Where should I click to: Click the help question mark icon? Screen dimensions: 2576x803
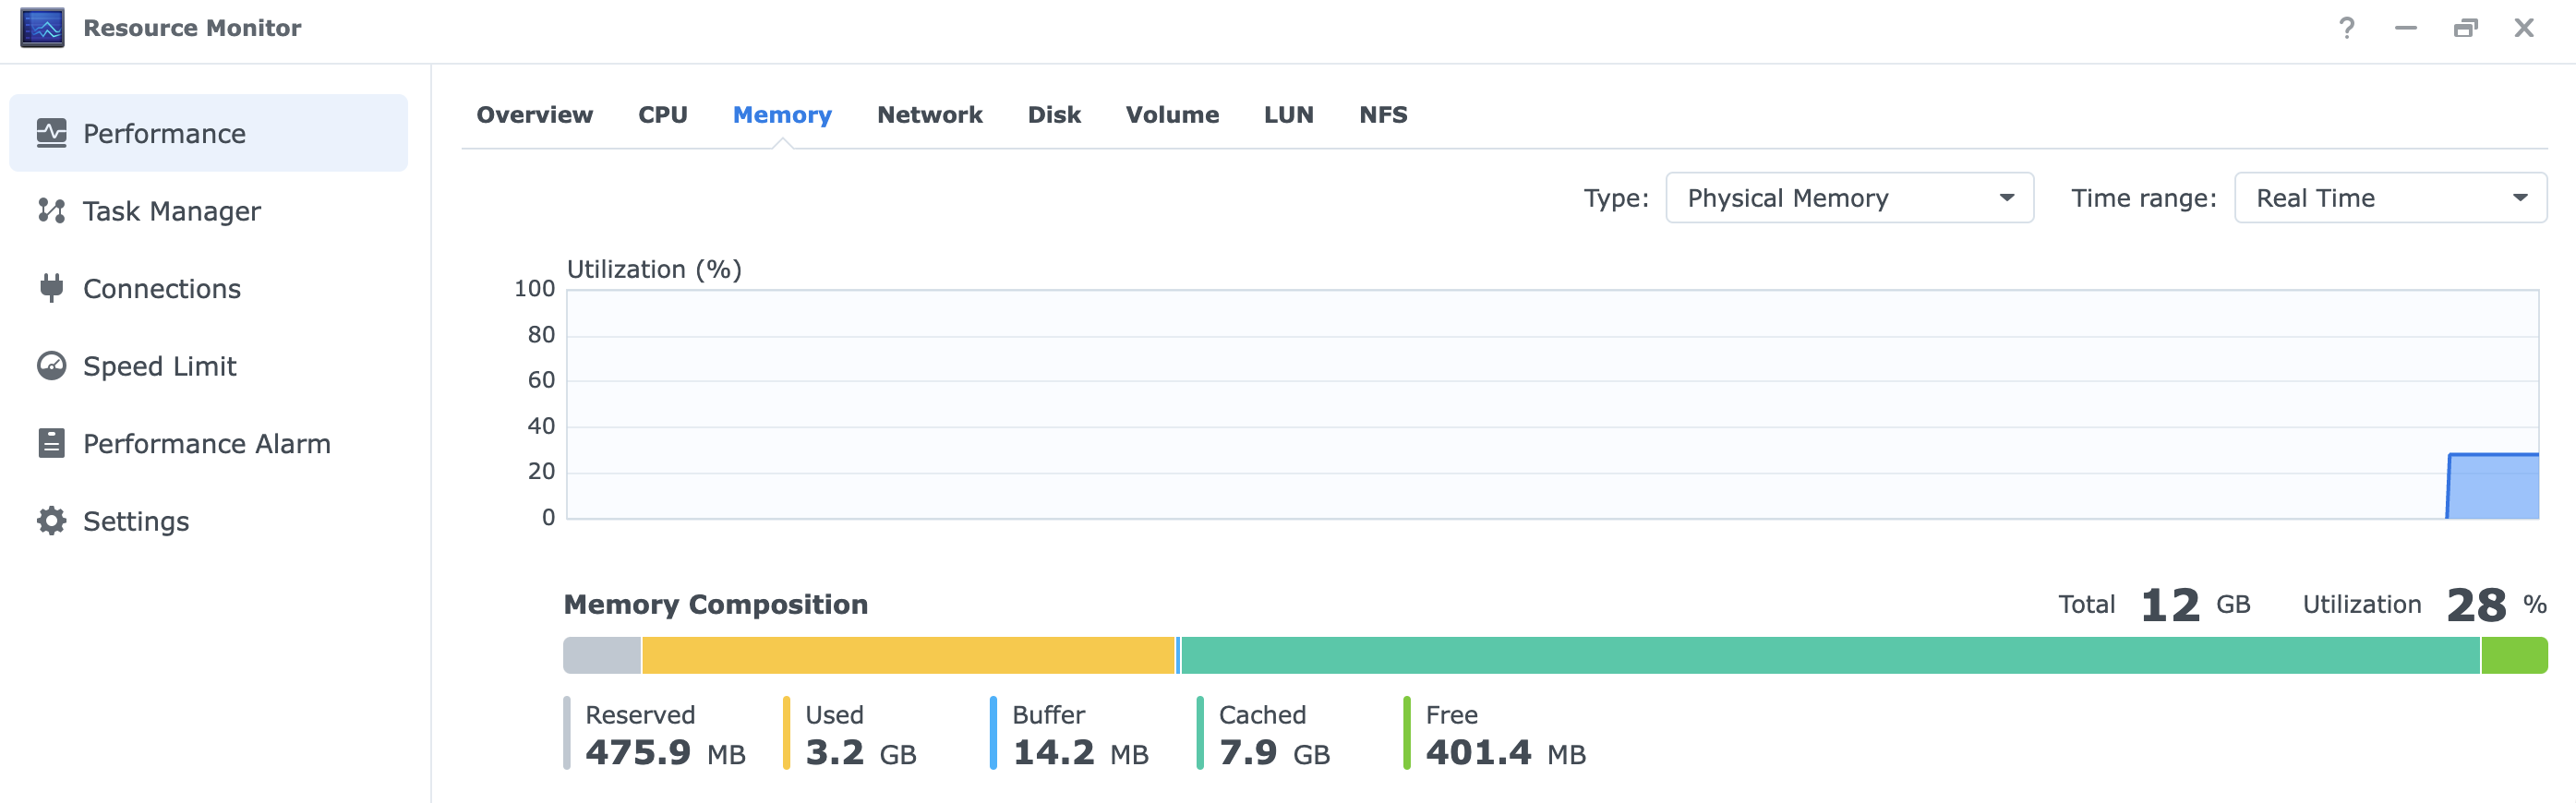pos(2346,28)
